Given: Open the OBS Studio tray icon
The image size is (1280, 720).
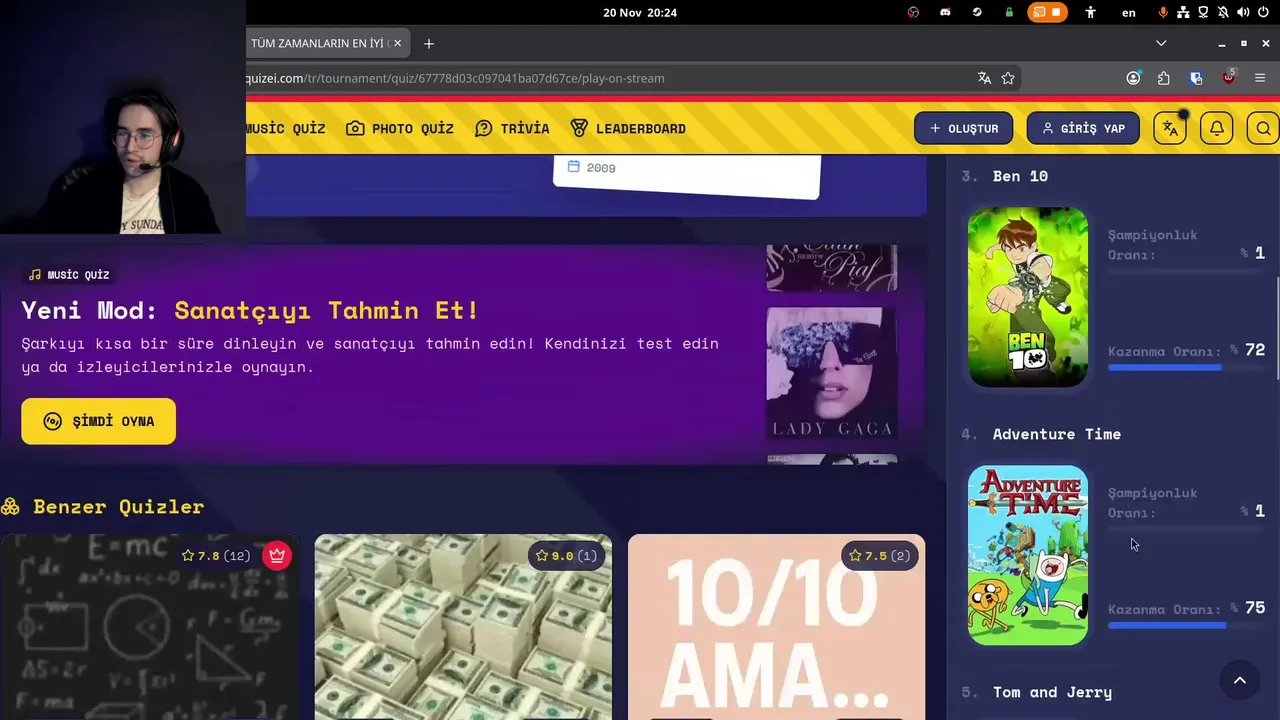Looking at the screenshot, I should pos(913,12).
